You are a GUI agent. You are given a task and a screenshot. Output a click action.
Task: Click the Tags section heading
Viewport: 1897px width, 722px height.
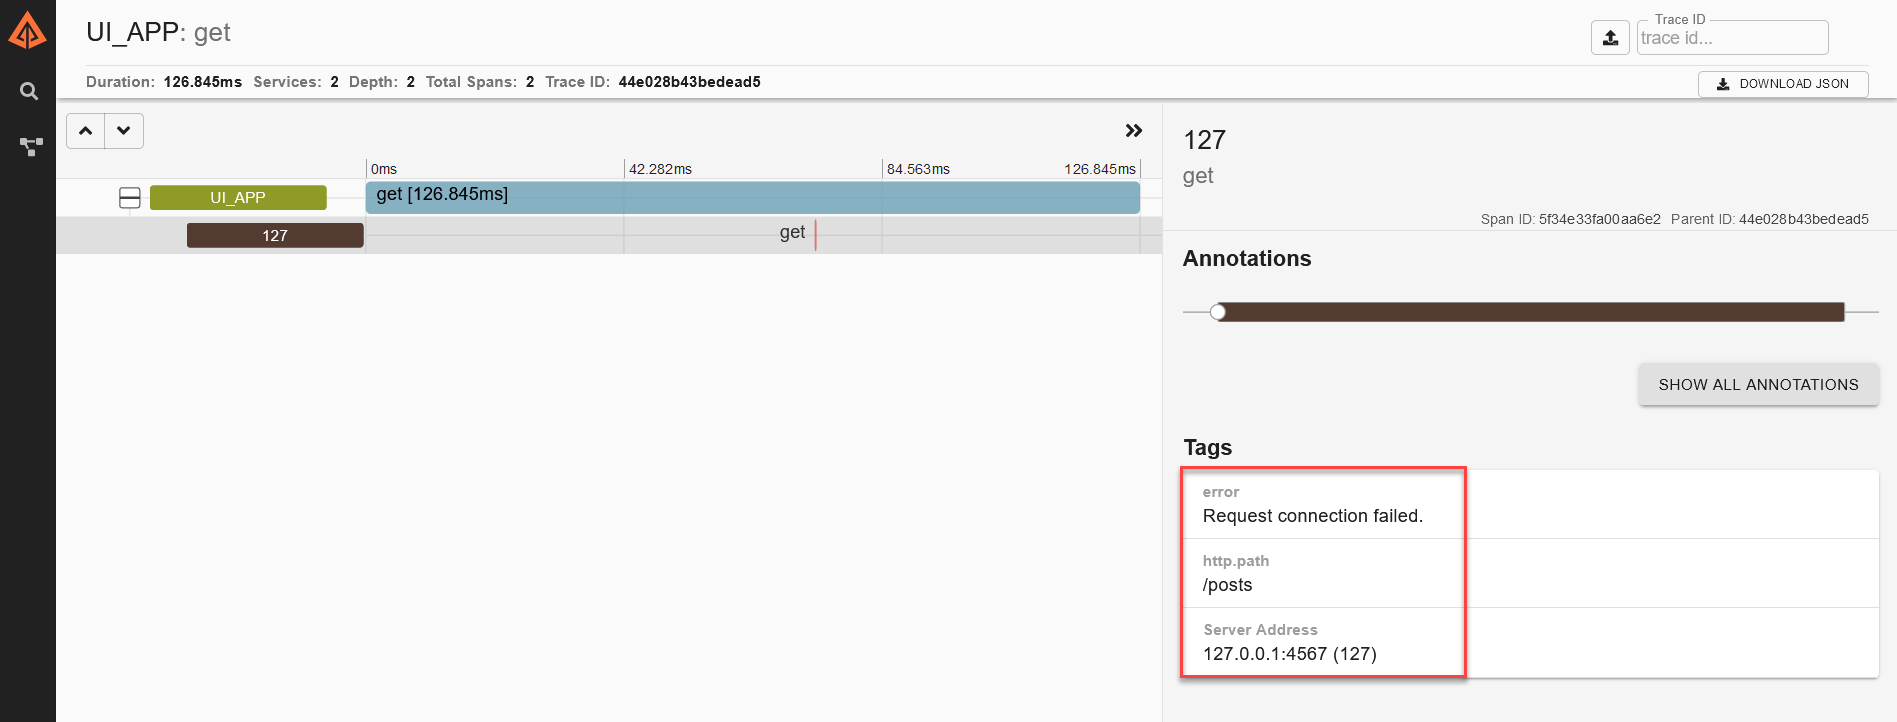[1207, 448]
